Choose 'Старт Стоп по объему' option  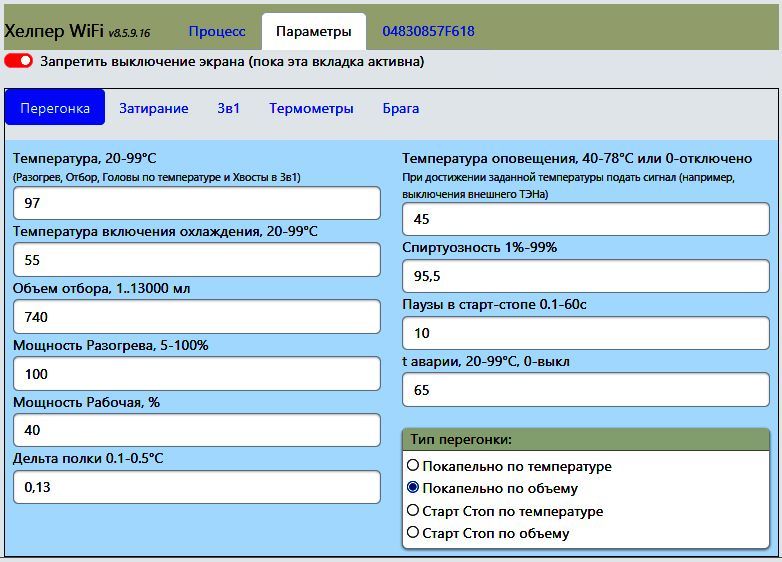click(x=413, y=533)
